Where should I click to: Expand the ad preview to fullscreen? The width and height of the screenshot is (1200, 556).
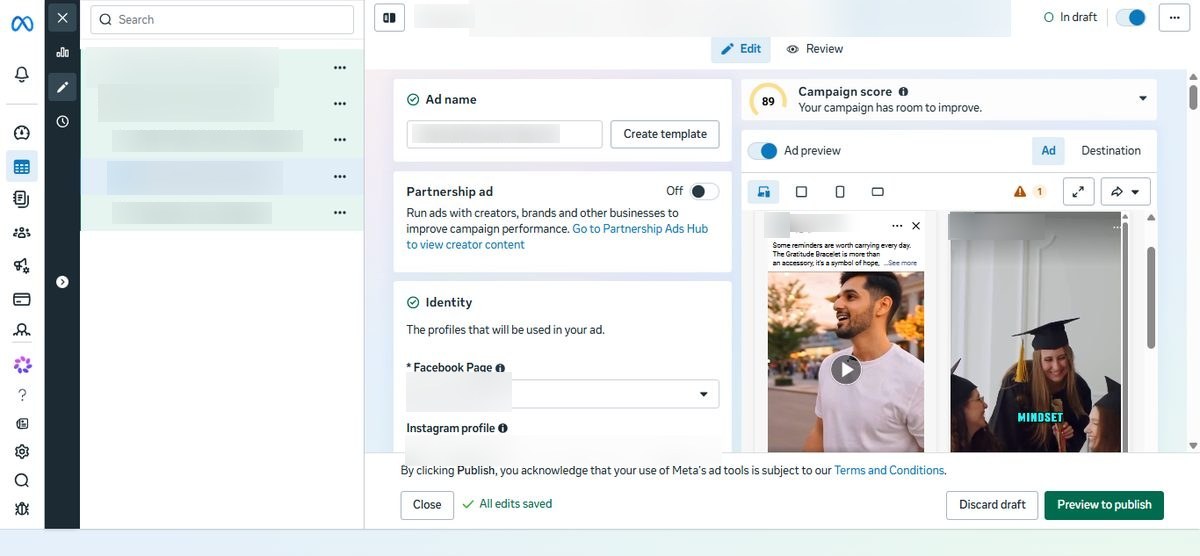[x=1077, y=191]
